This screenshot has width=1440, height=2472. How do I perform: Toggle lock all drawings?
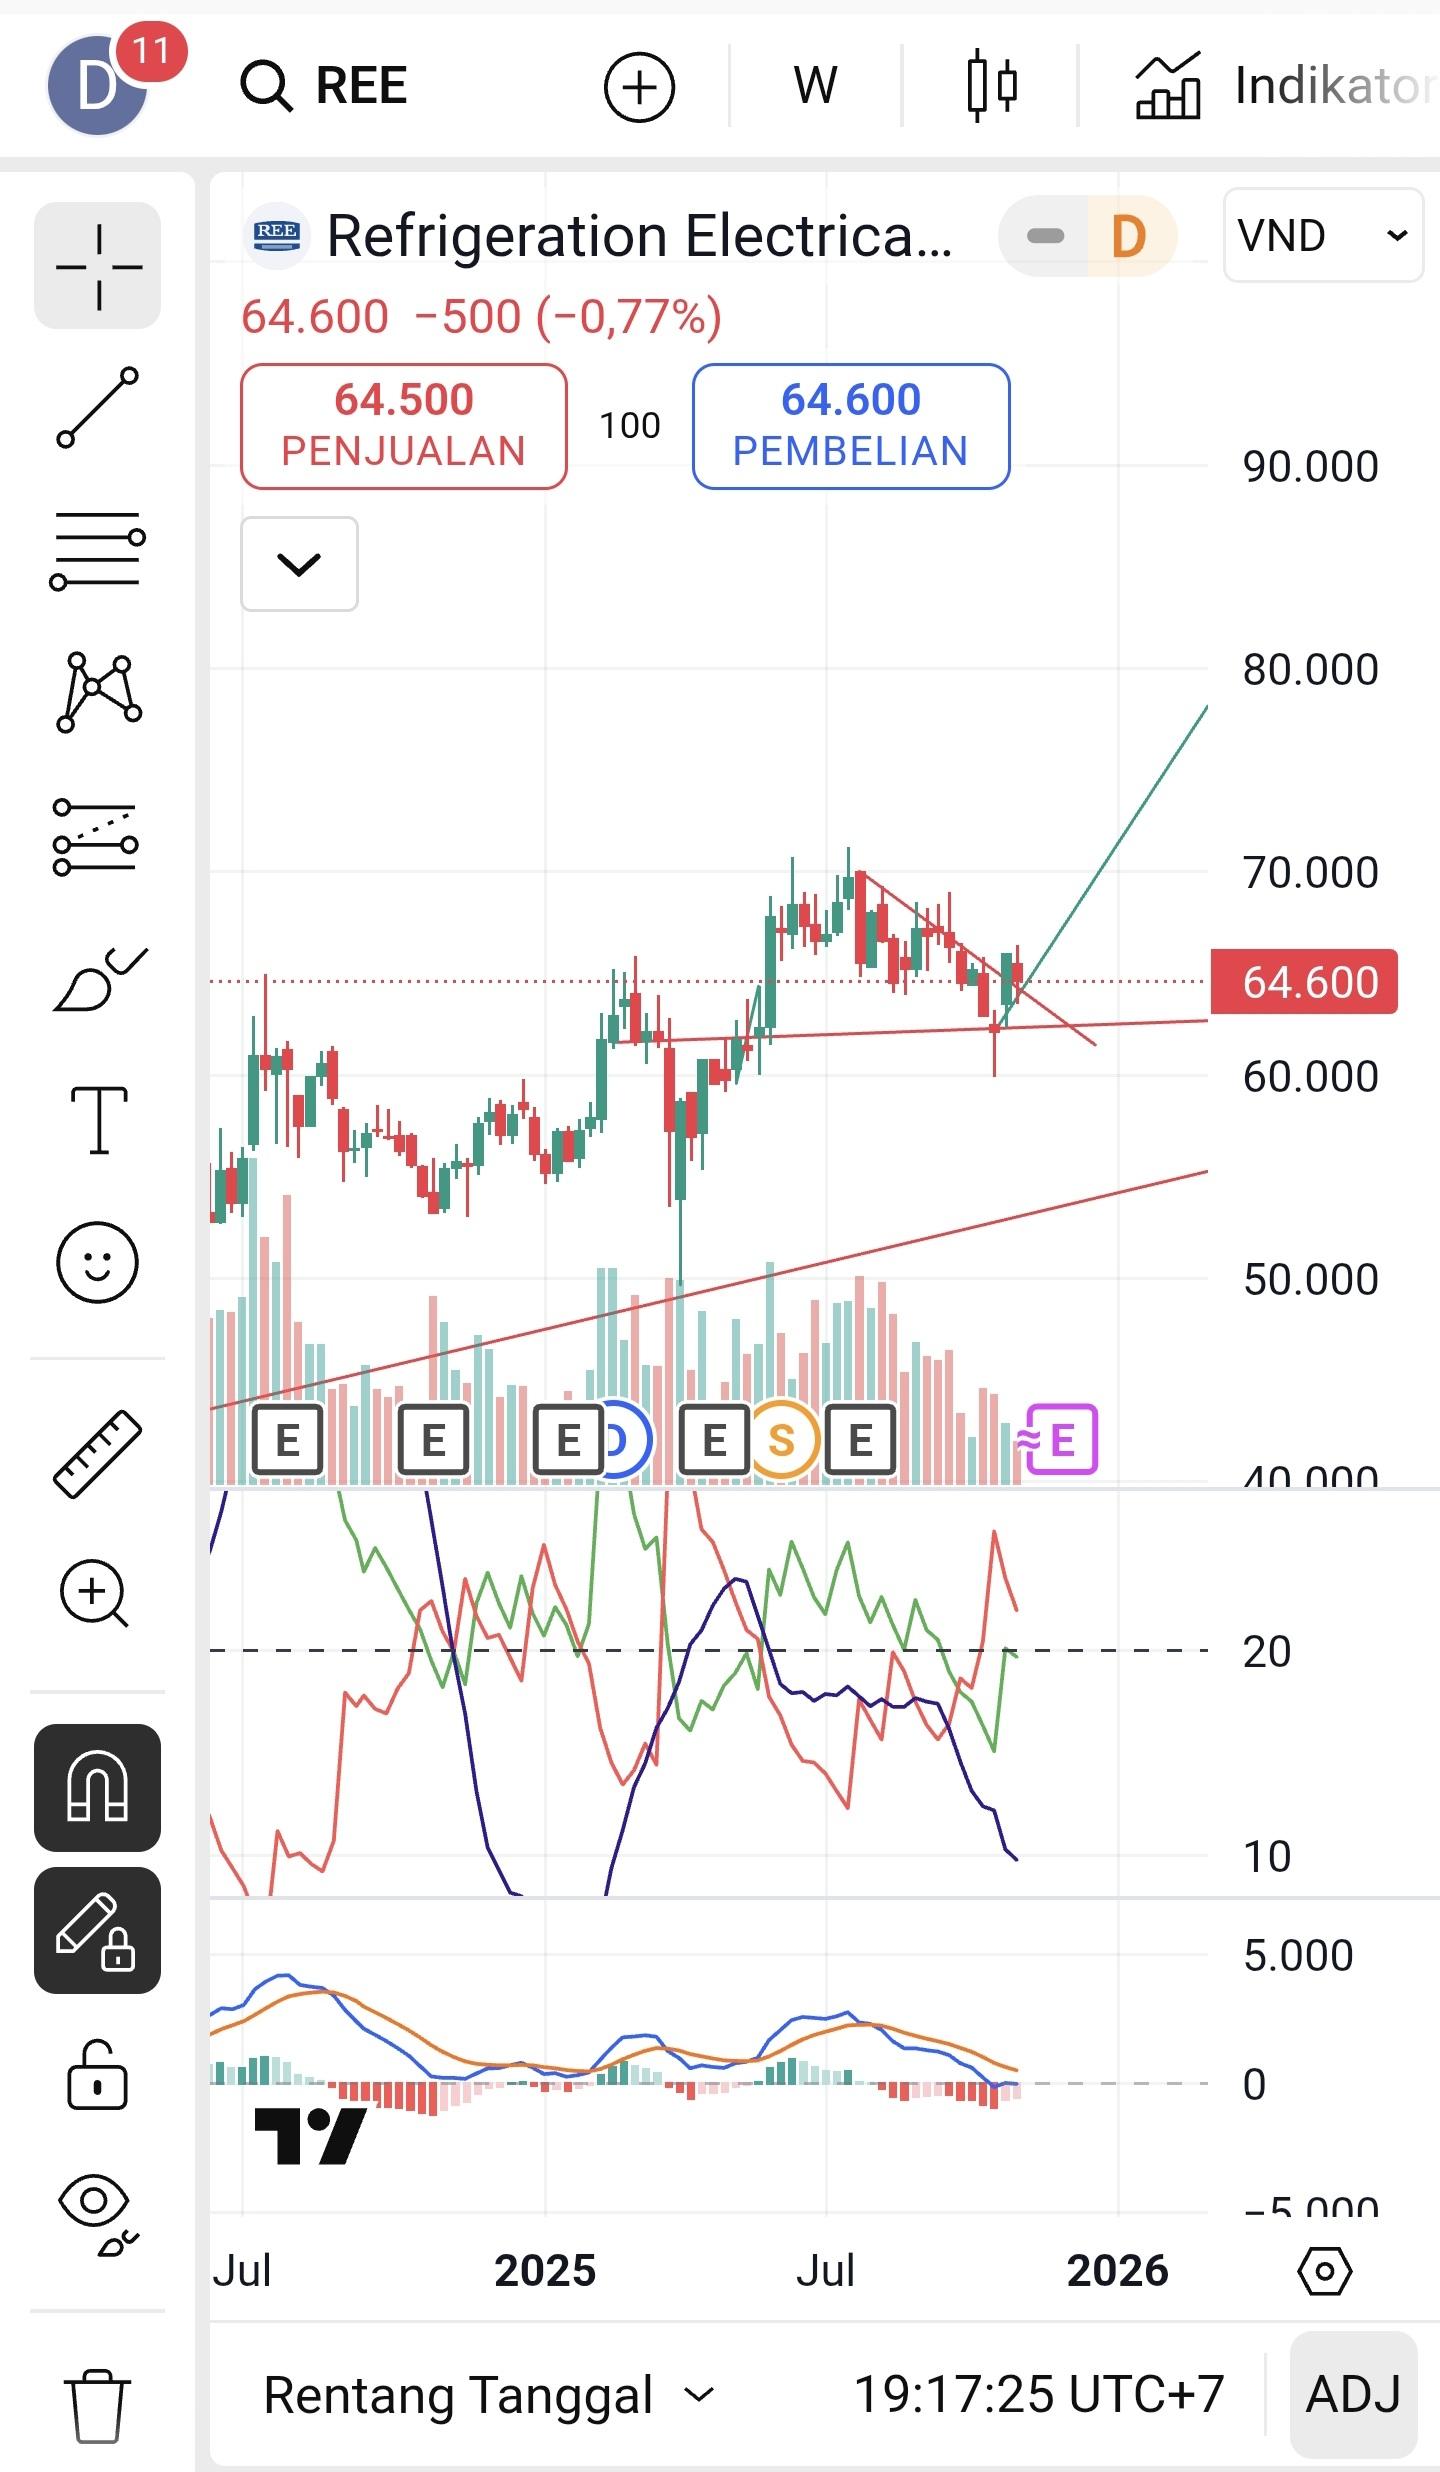pos(98,2074)
